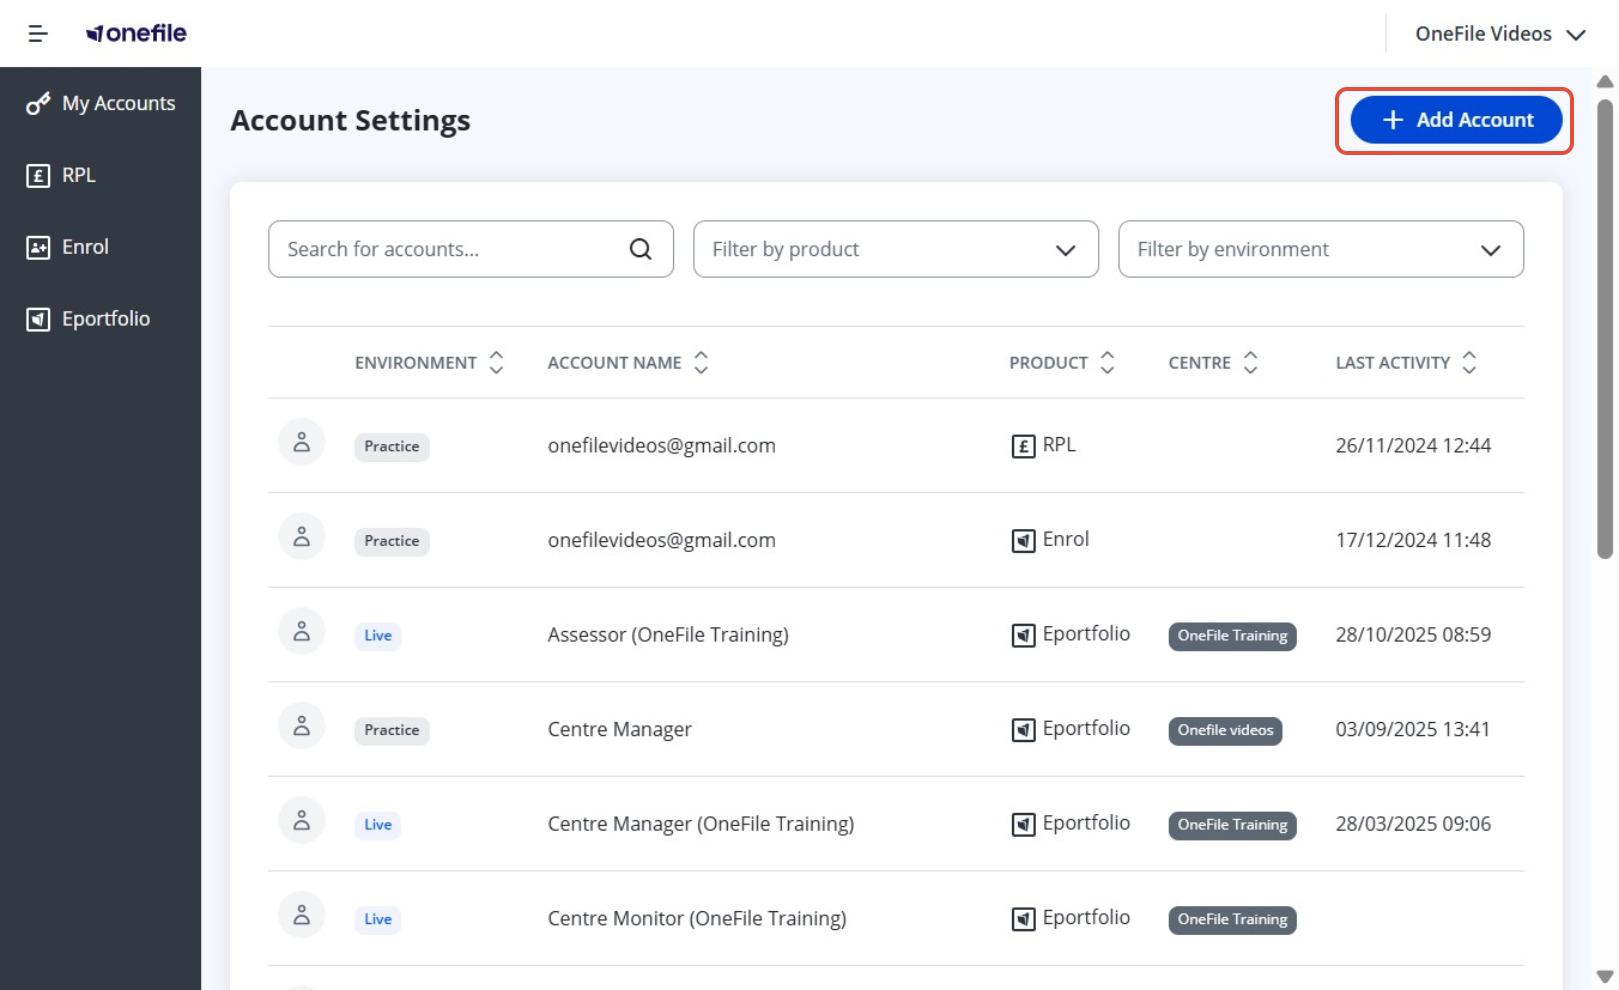Image resolution: width=1619 pixels, height=990 pixels.
Task: Click avatar icon in Centre Manager Practice row
Action: [x=301, y=727]
